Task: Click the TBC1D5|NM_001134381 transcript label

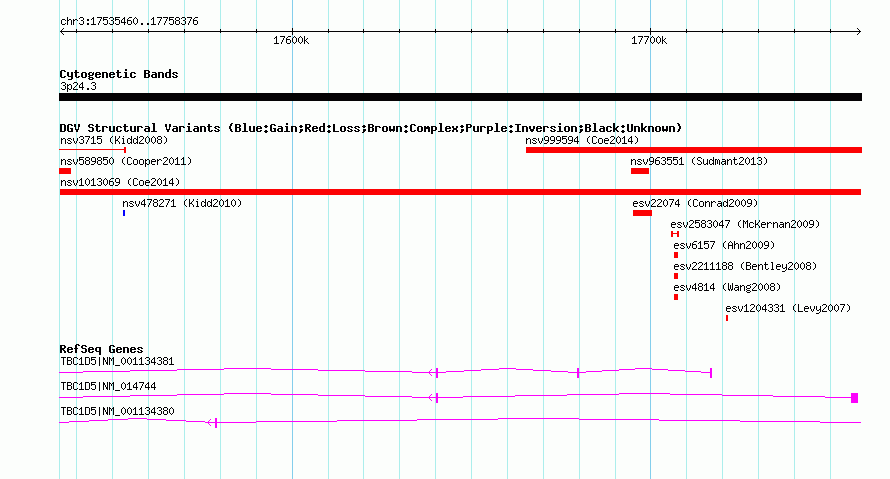Action: point(117,362)
